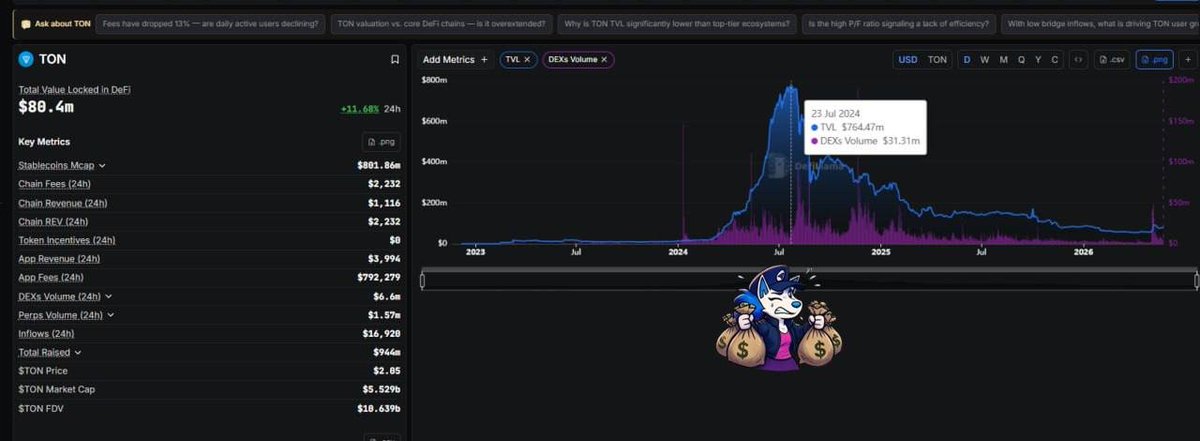Expand Perps Volume (24h) breakdown

click(111, 315)
